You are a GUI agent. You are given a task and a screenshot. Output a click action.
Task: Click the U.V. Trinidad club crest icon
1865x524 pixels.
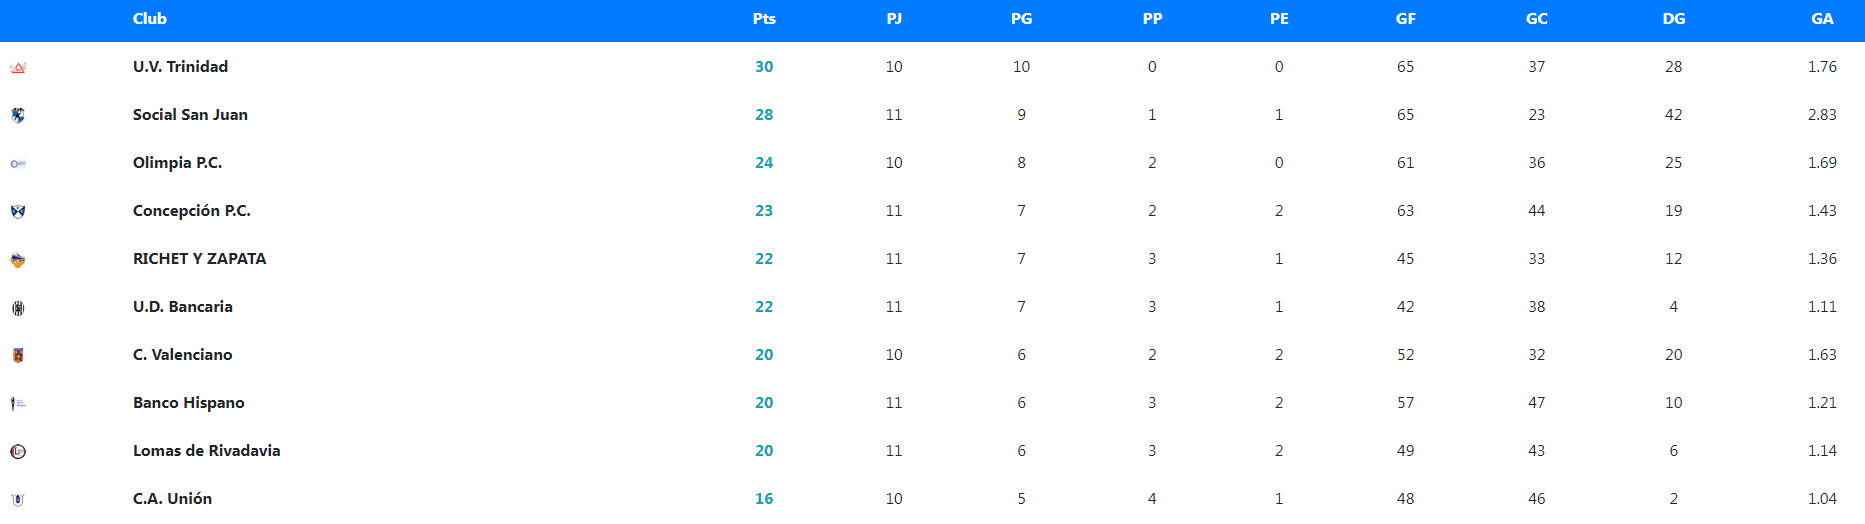point(18,68)
